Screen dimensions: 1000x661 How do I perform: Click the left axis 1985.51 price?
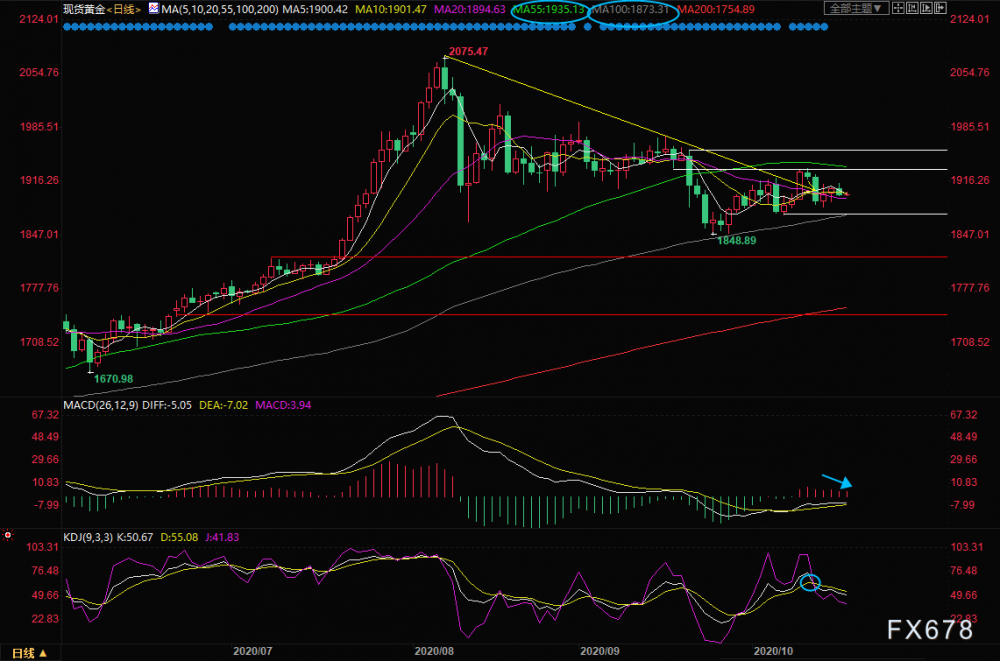click(39, 126)
